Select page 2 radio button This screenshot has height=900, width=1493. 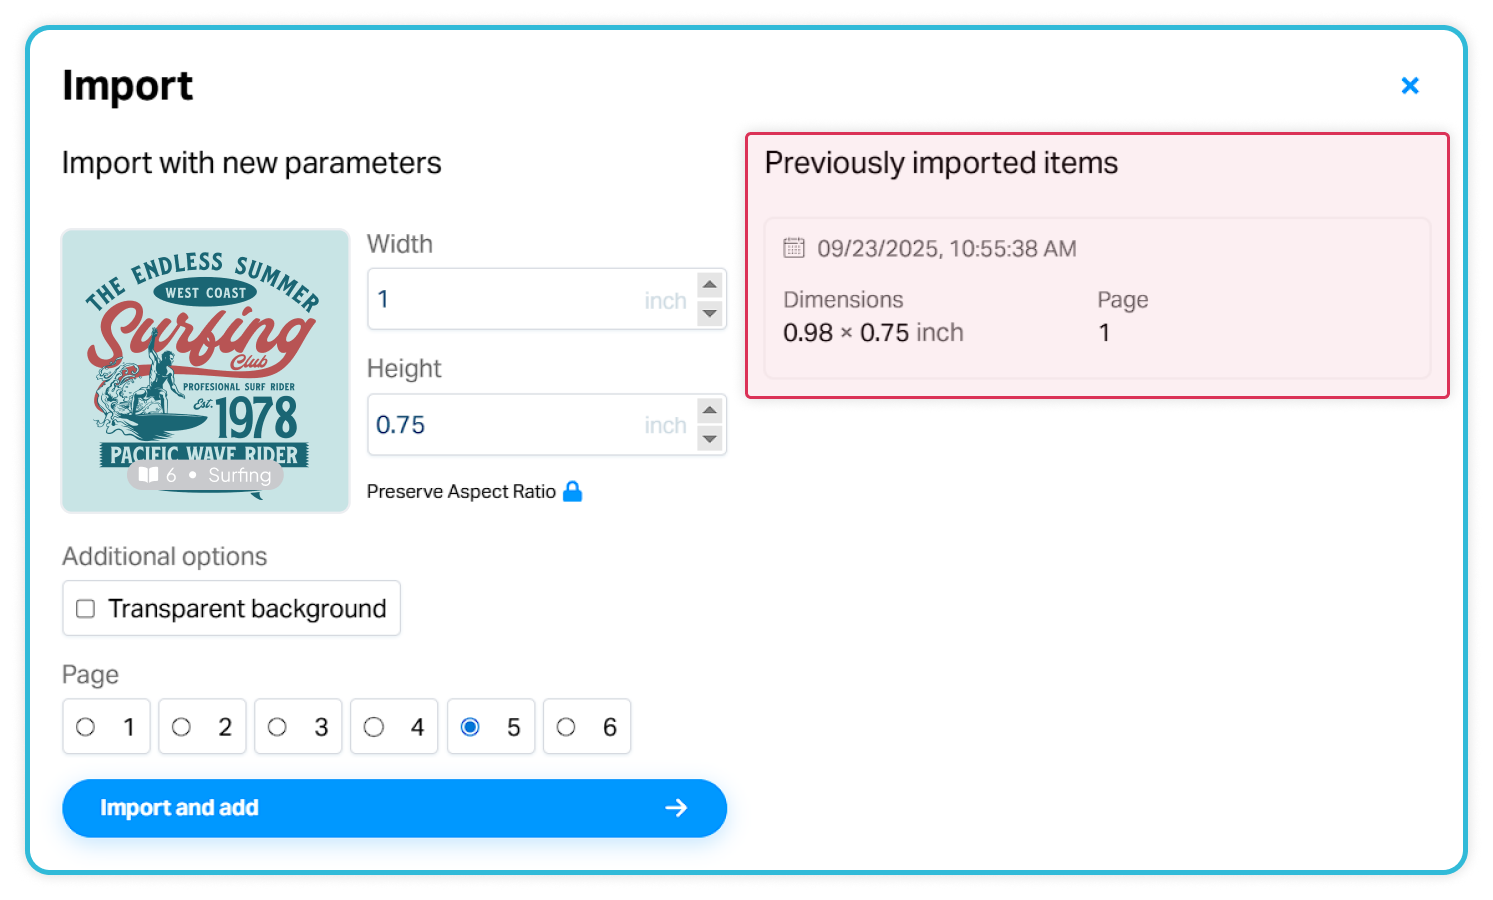tap(181, 727)
